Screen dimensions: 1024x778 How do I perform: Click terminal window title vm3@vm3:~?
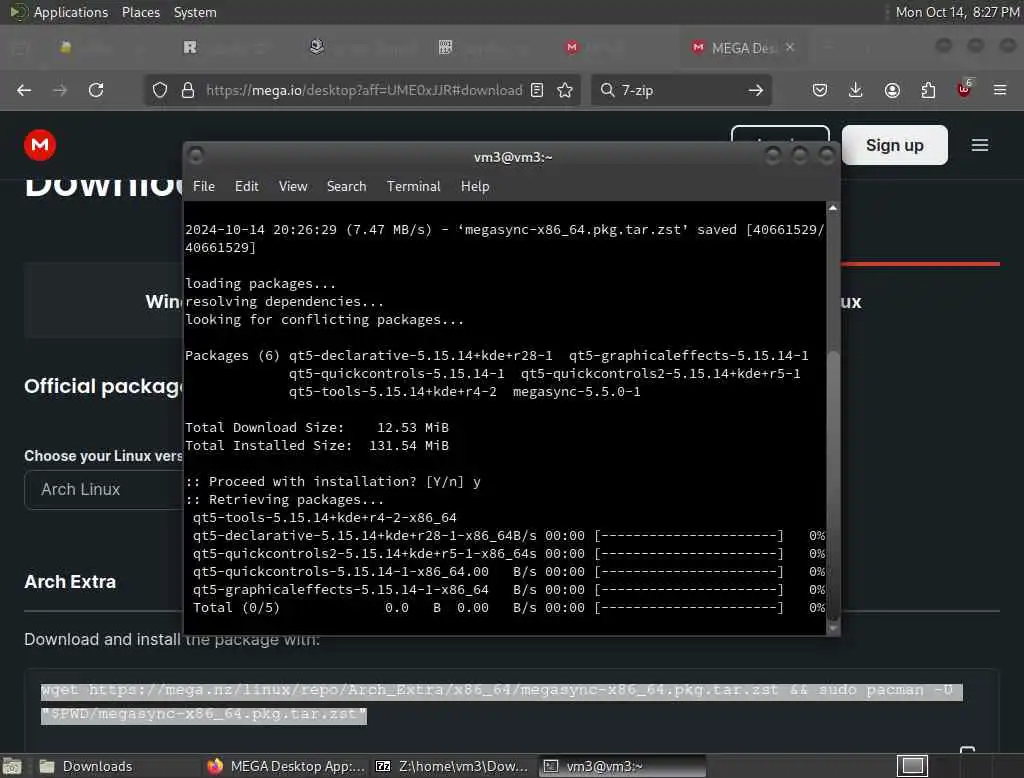pos(513,157)
